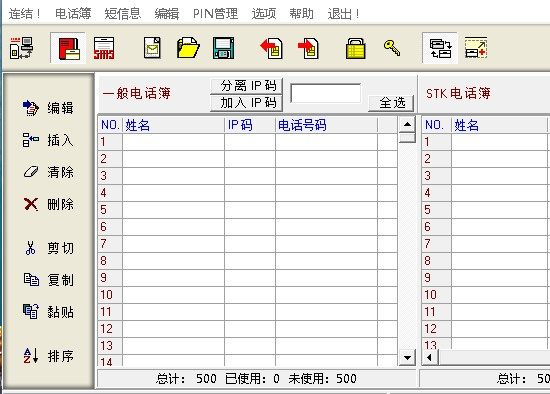Click the yellow key icon

[392, 48]
